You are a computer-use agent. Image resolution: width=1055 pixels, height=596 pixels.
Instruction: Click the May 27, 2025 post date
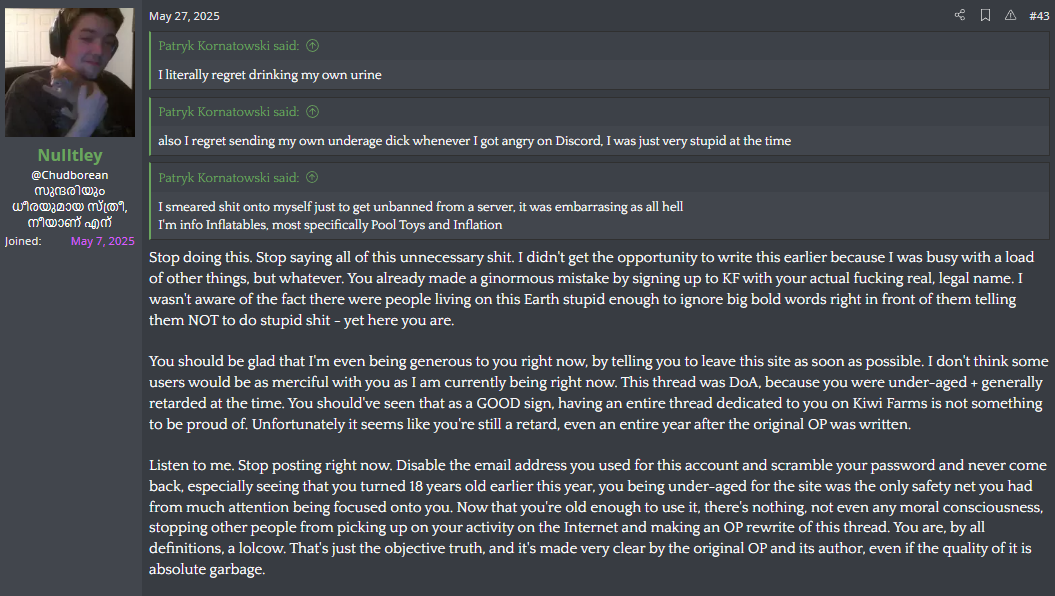(x=184, y=16)
